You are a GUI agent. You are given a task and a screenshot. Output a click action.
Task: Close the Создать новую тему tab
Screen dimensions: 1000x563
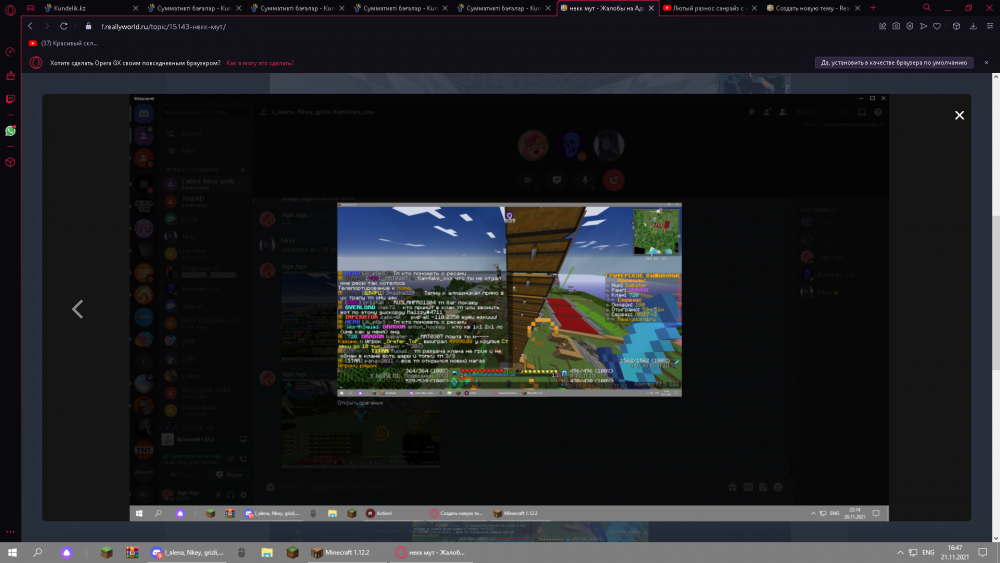coord(857,8)
